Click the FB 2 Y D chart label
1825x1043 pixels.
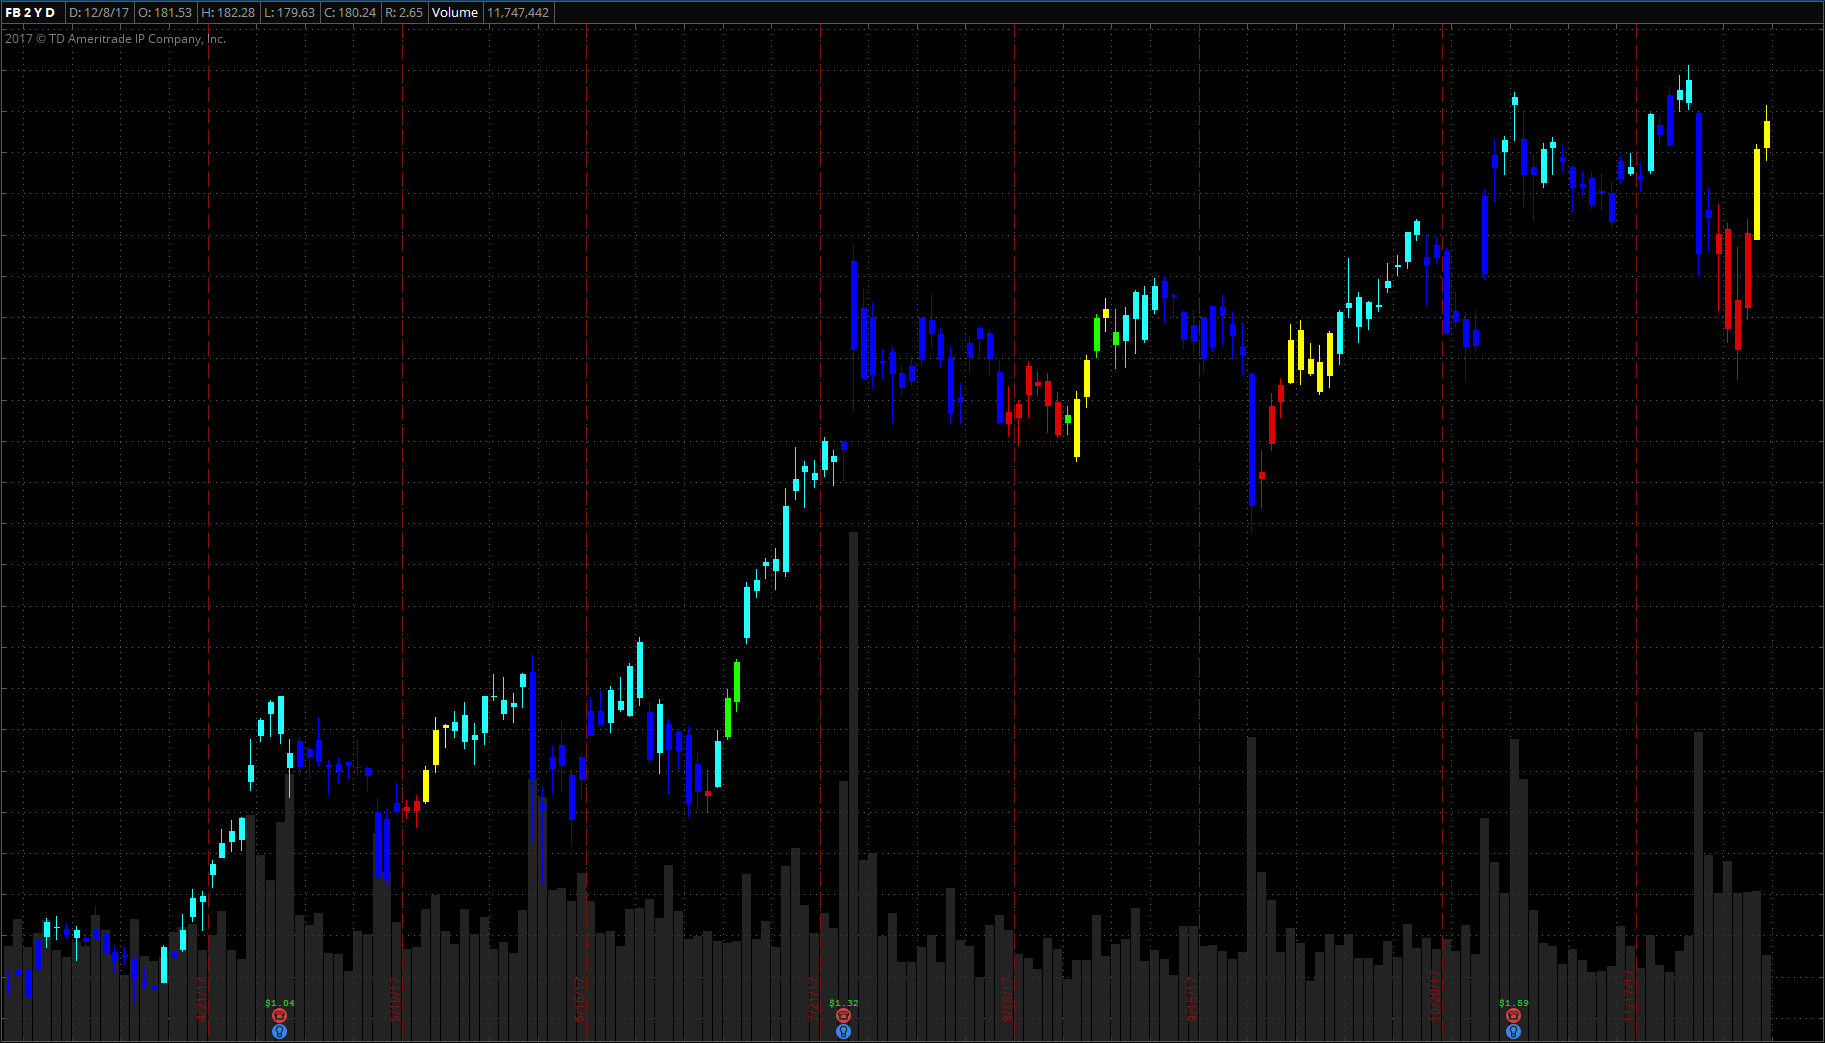coord(30,13)
